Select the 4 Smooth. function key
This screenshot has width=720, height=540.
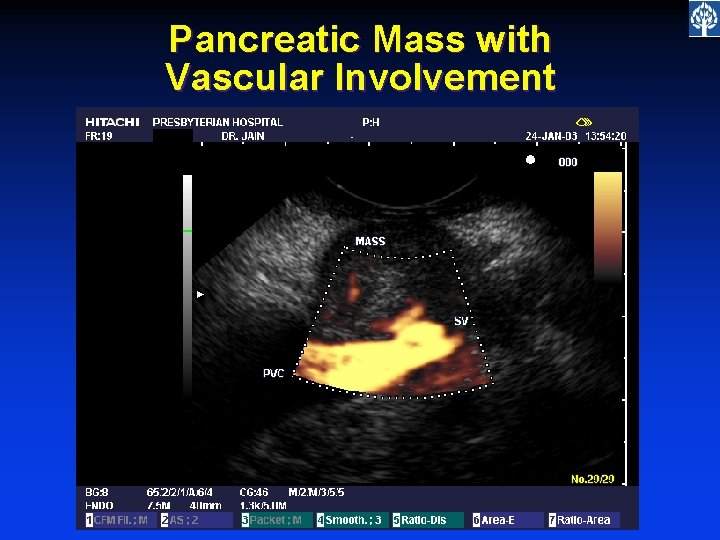[x=352, y=520]
